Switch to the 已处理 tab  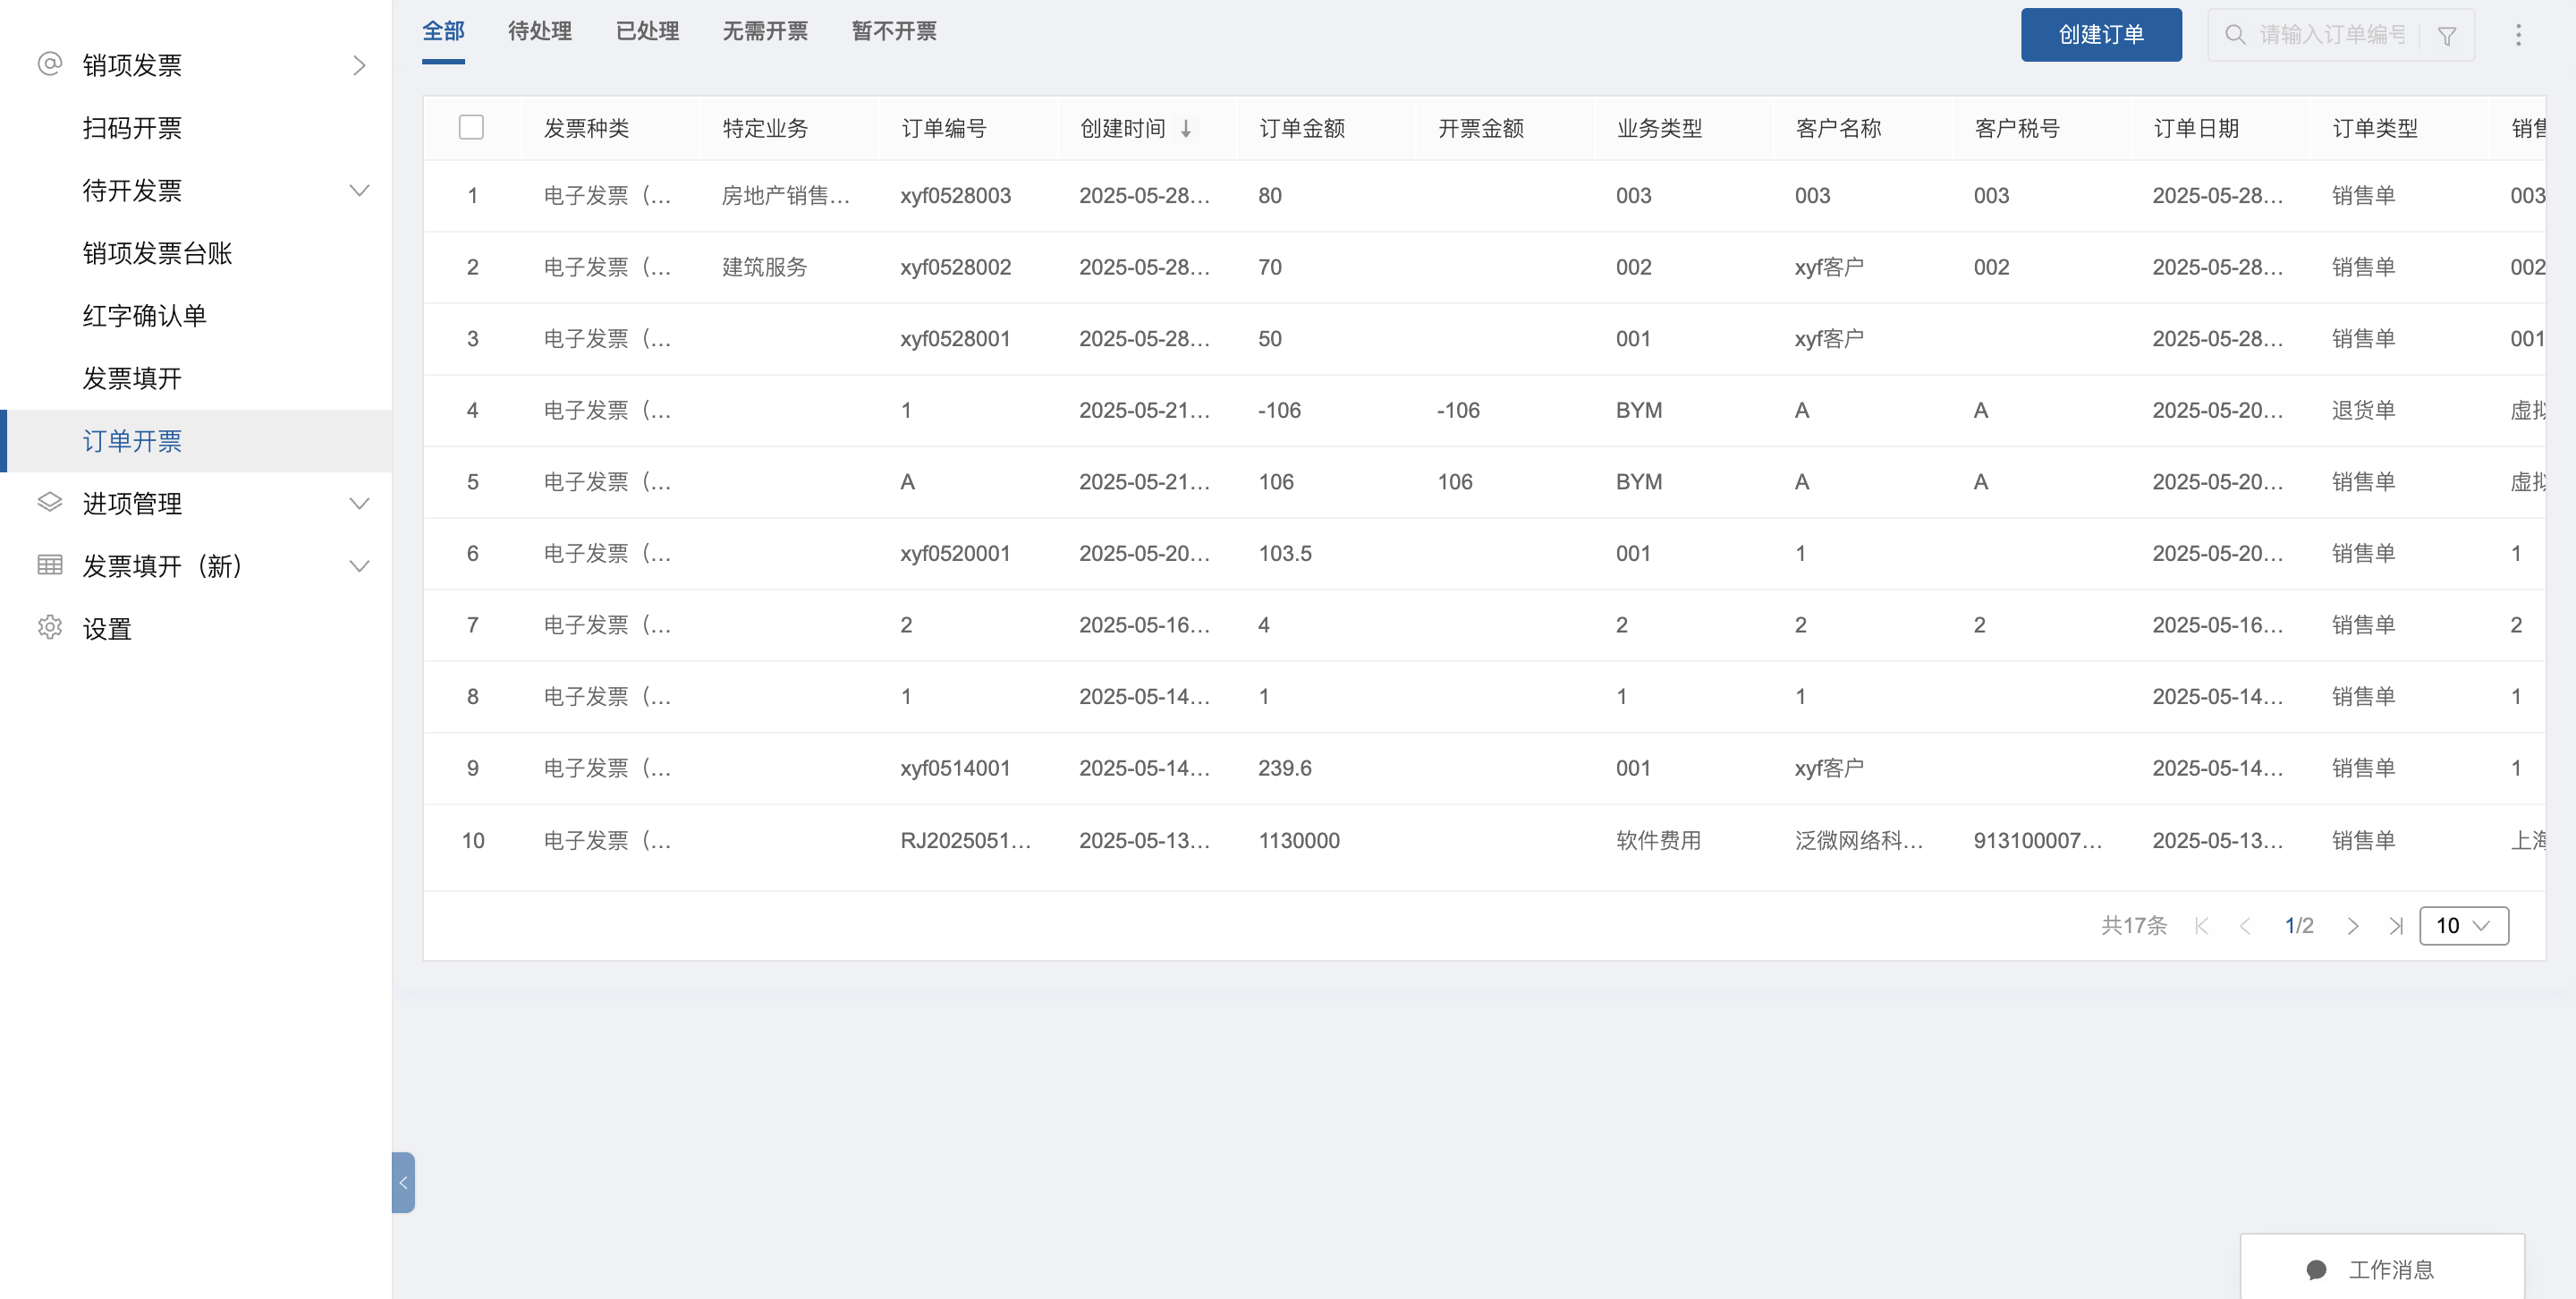point(647,31)
